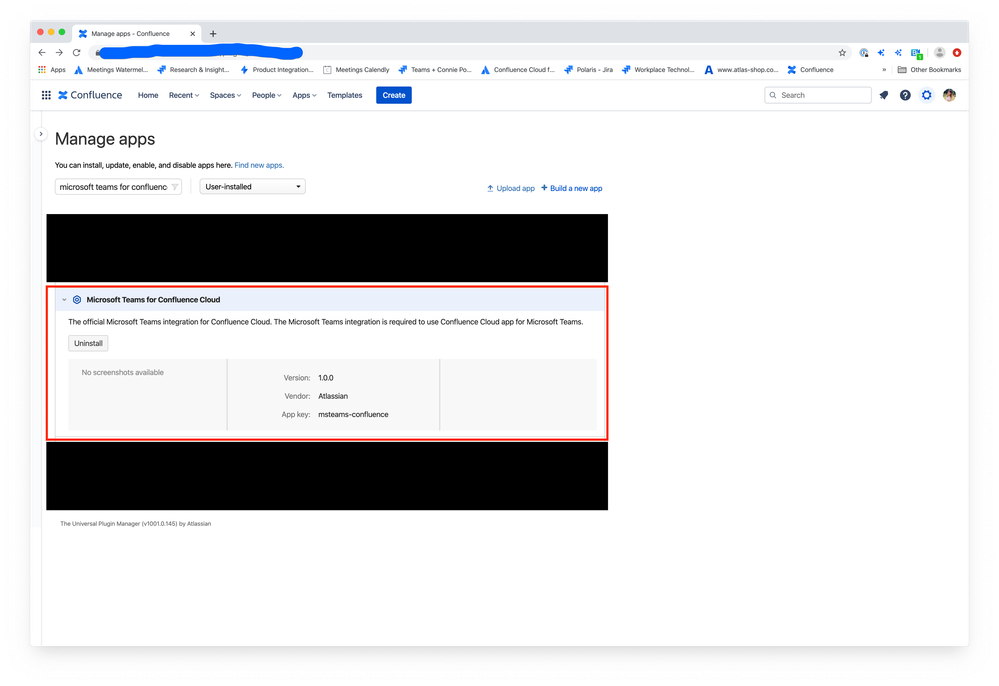
Task: Click the Universal Plugin Manager footer text
Action: pyautogui.click(x=136, y=524)
